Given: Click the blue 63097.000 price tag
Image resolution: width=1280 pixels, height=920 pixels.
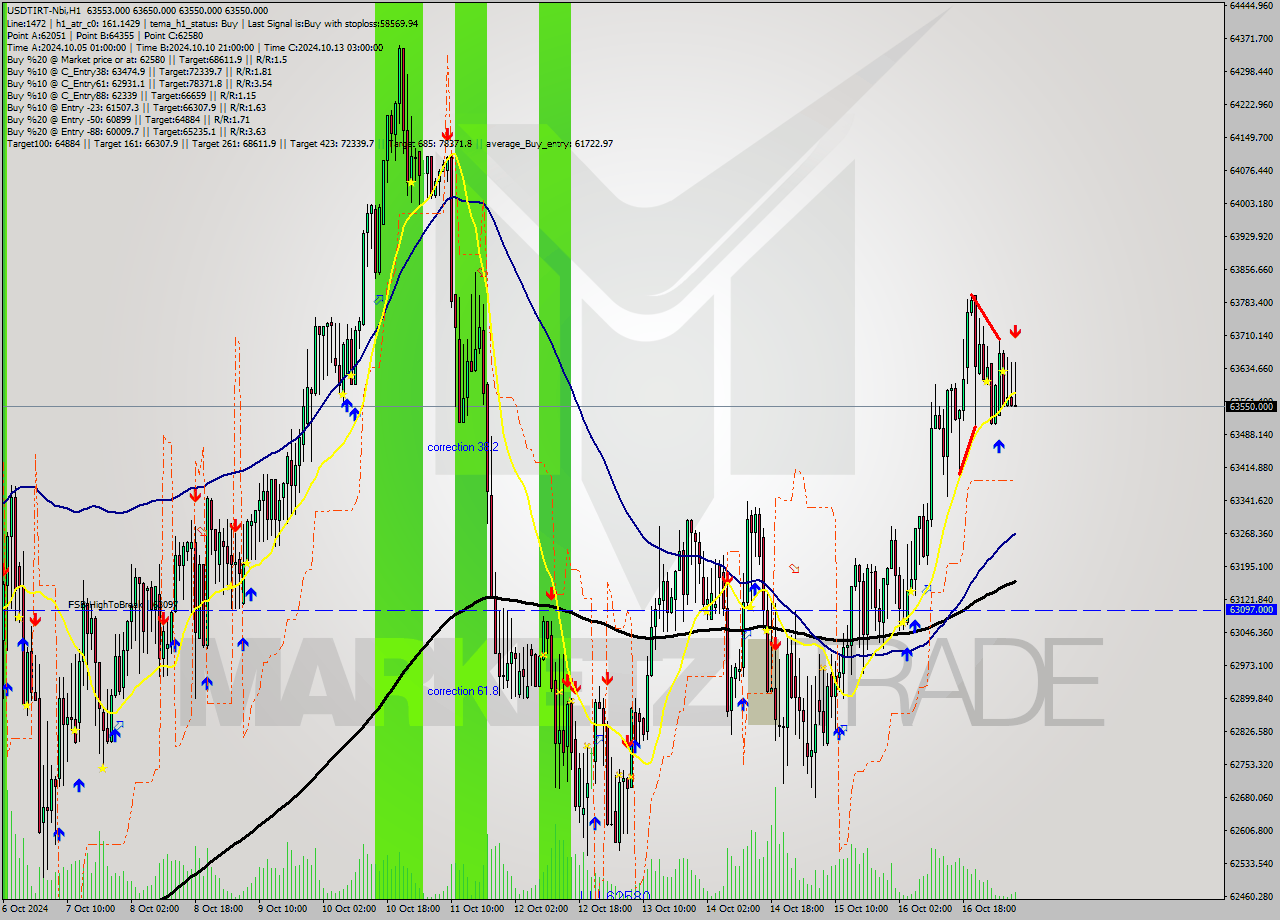Looking at the screenshot, I should [x=1251, y=609].
